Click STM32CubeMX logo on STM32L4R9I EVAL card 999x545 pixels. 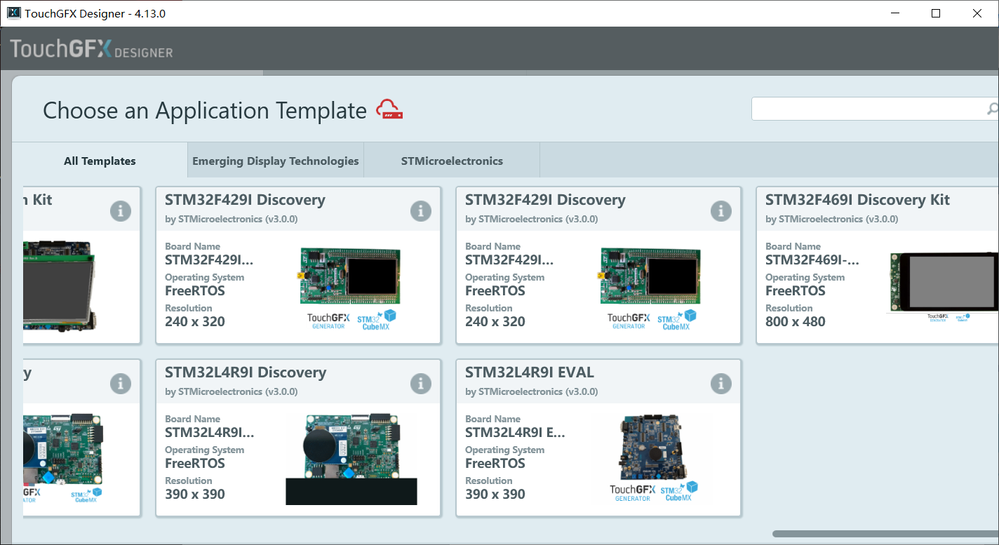[x=679, y=491]
